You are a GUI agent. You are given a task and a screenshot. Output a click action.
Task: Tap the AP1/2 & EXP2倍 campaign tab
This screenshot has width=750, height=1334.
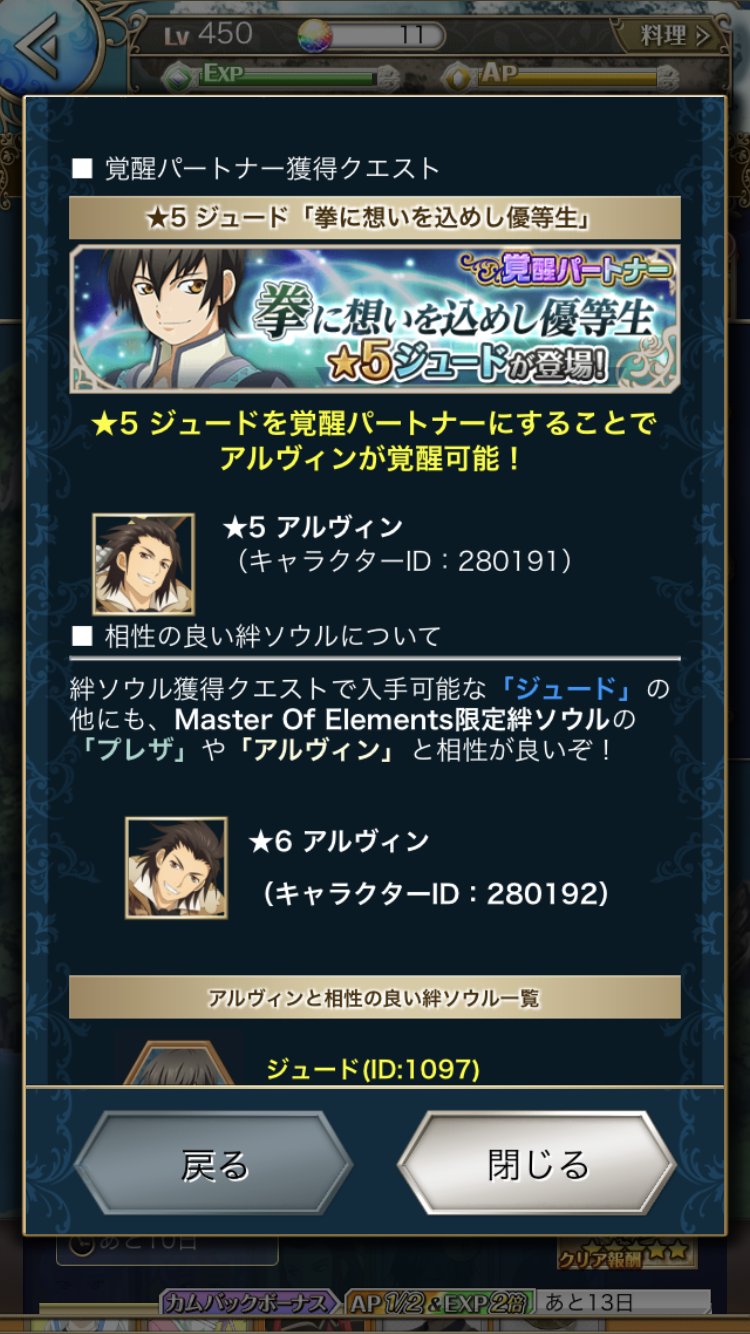coord(440,1303)
